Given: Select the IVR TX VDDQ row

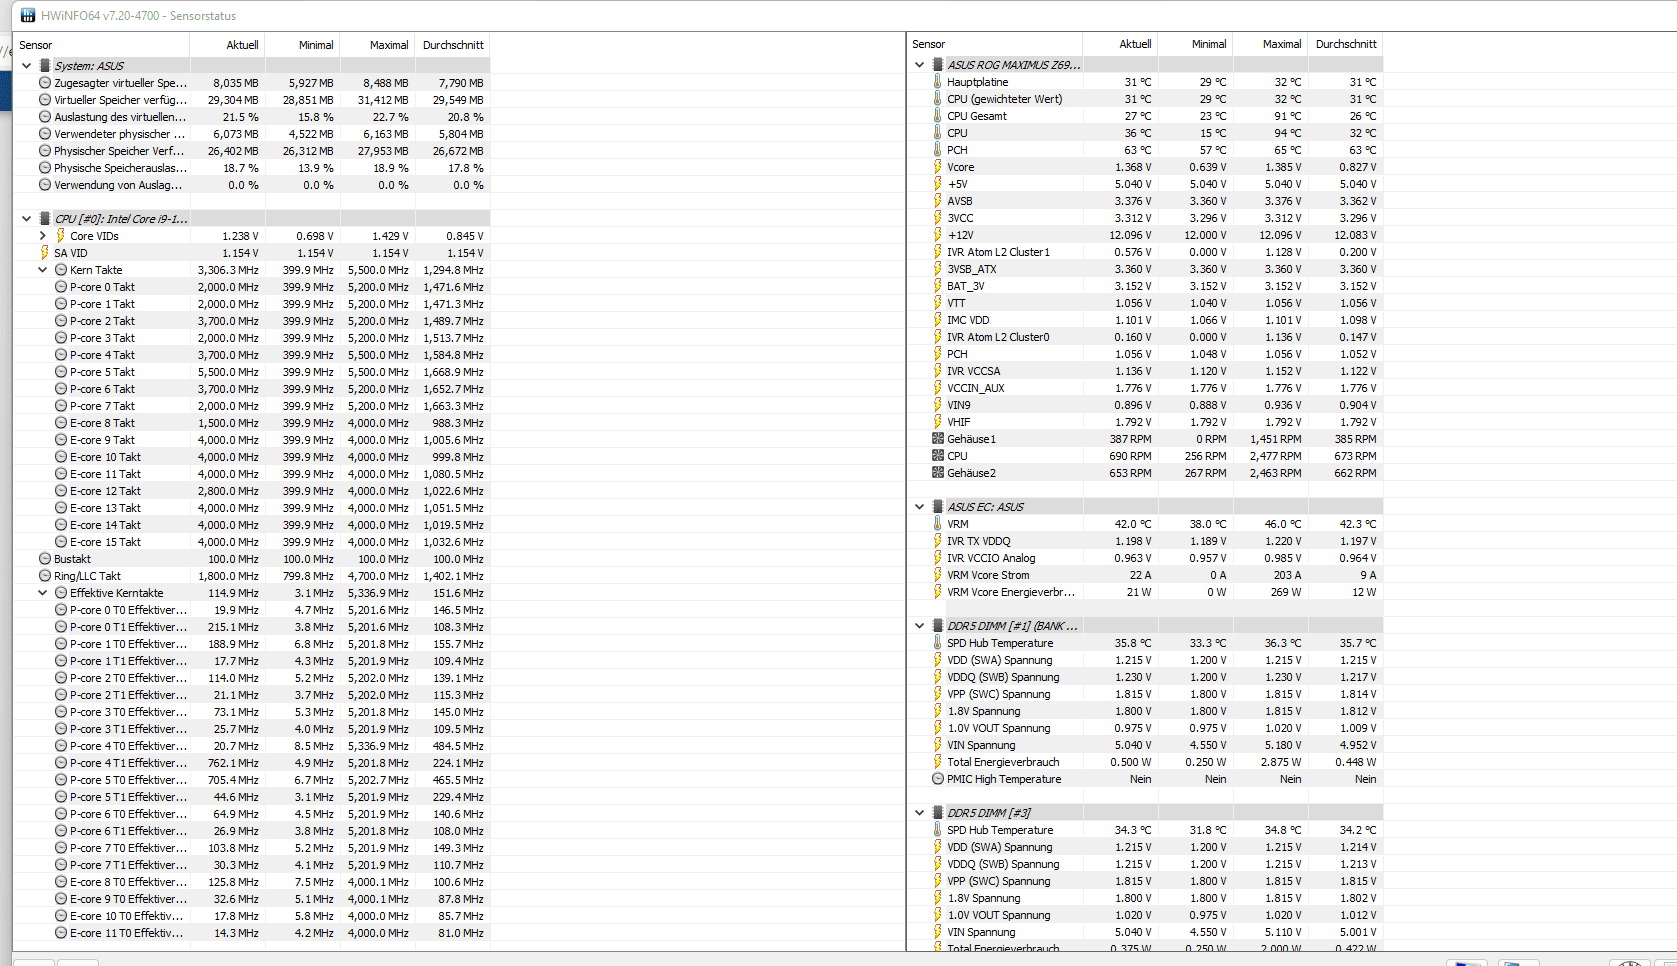Looking at the screenshot, I should tap(1146, 541).
